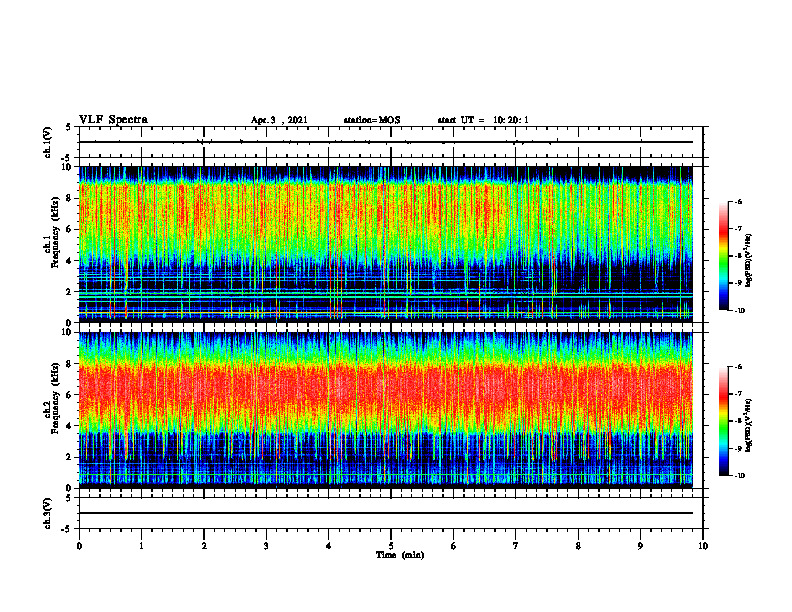Click the ch.1 color bar '-9' tick label
792x612 pixels.
(738, 283)
